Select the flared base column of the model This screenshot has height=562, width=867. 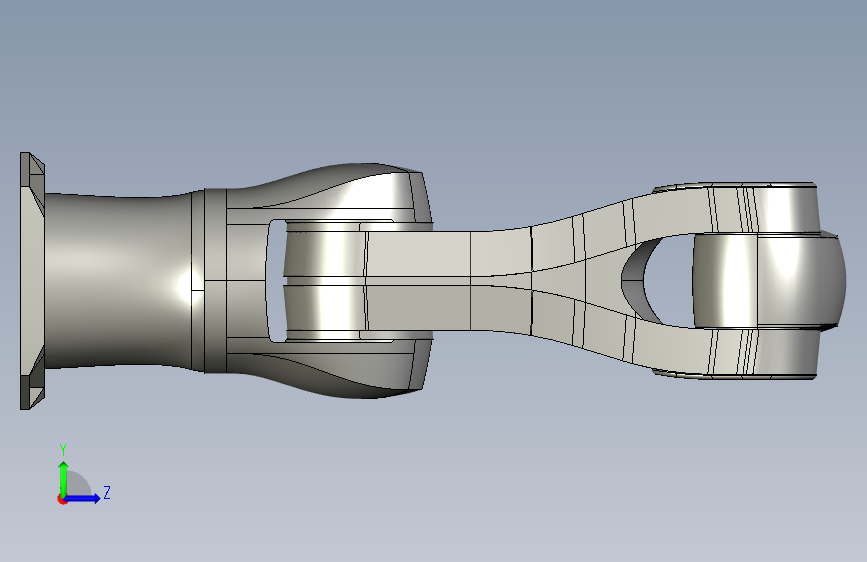119,281
